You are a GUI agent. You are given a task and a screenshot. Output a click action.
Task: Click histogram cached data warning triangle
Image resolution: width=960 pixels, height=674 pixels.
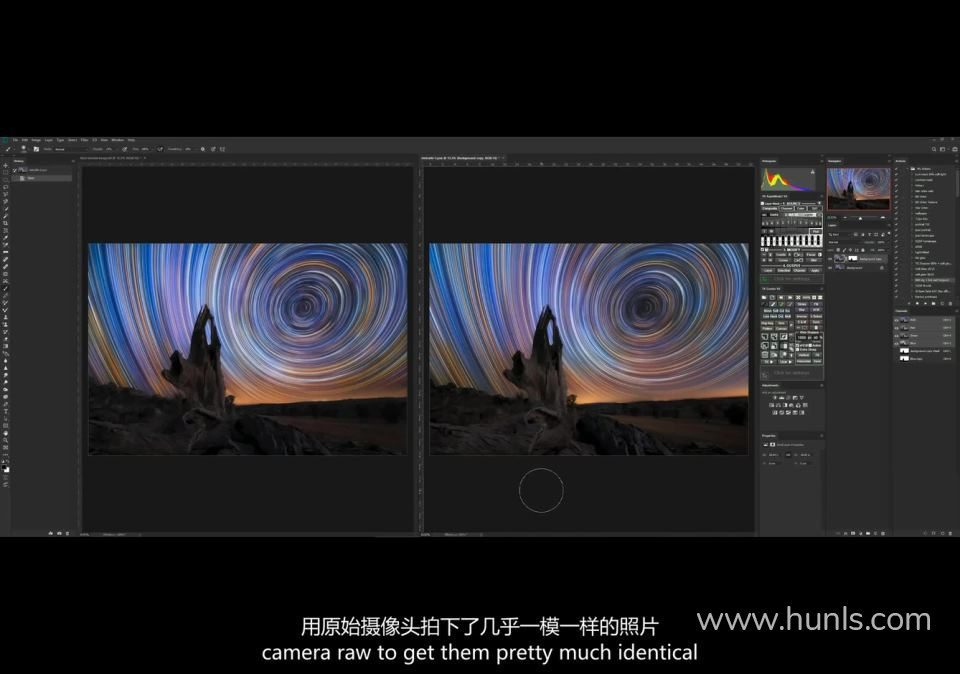(812, 172)
